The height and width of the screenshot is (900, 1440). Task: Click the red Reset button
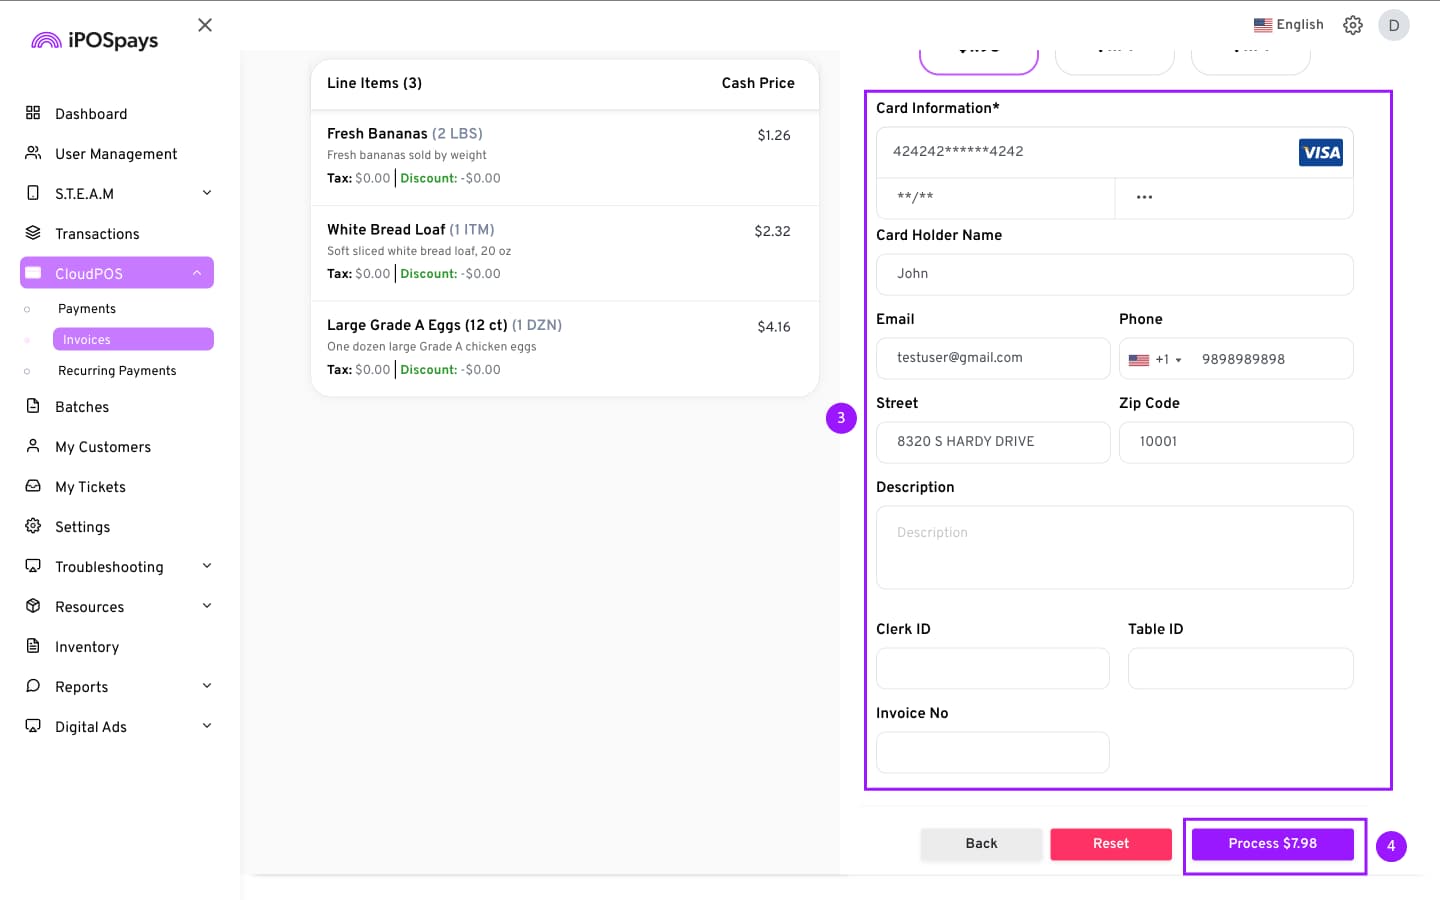[x=1110, y=844]
